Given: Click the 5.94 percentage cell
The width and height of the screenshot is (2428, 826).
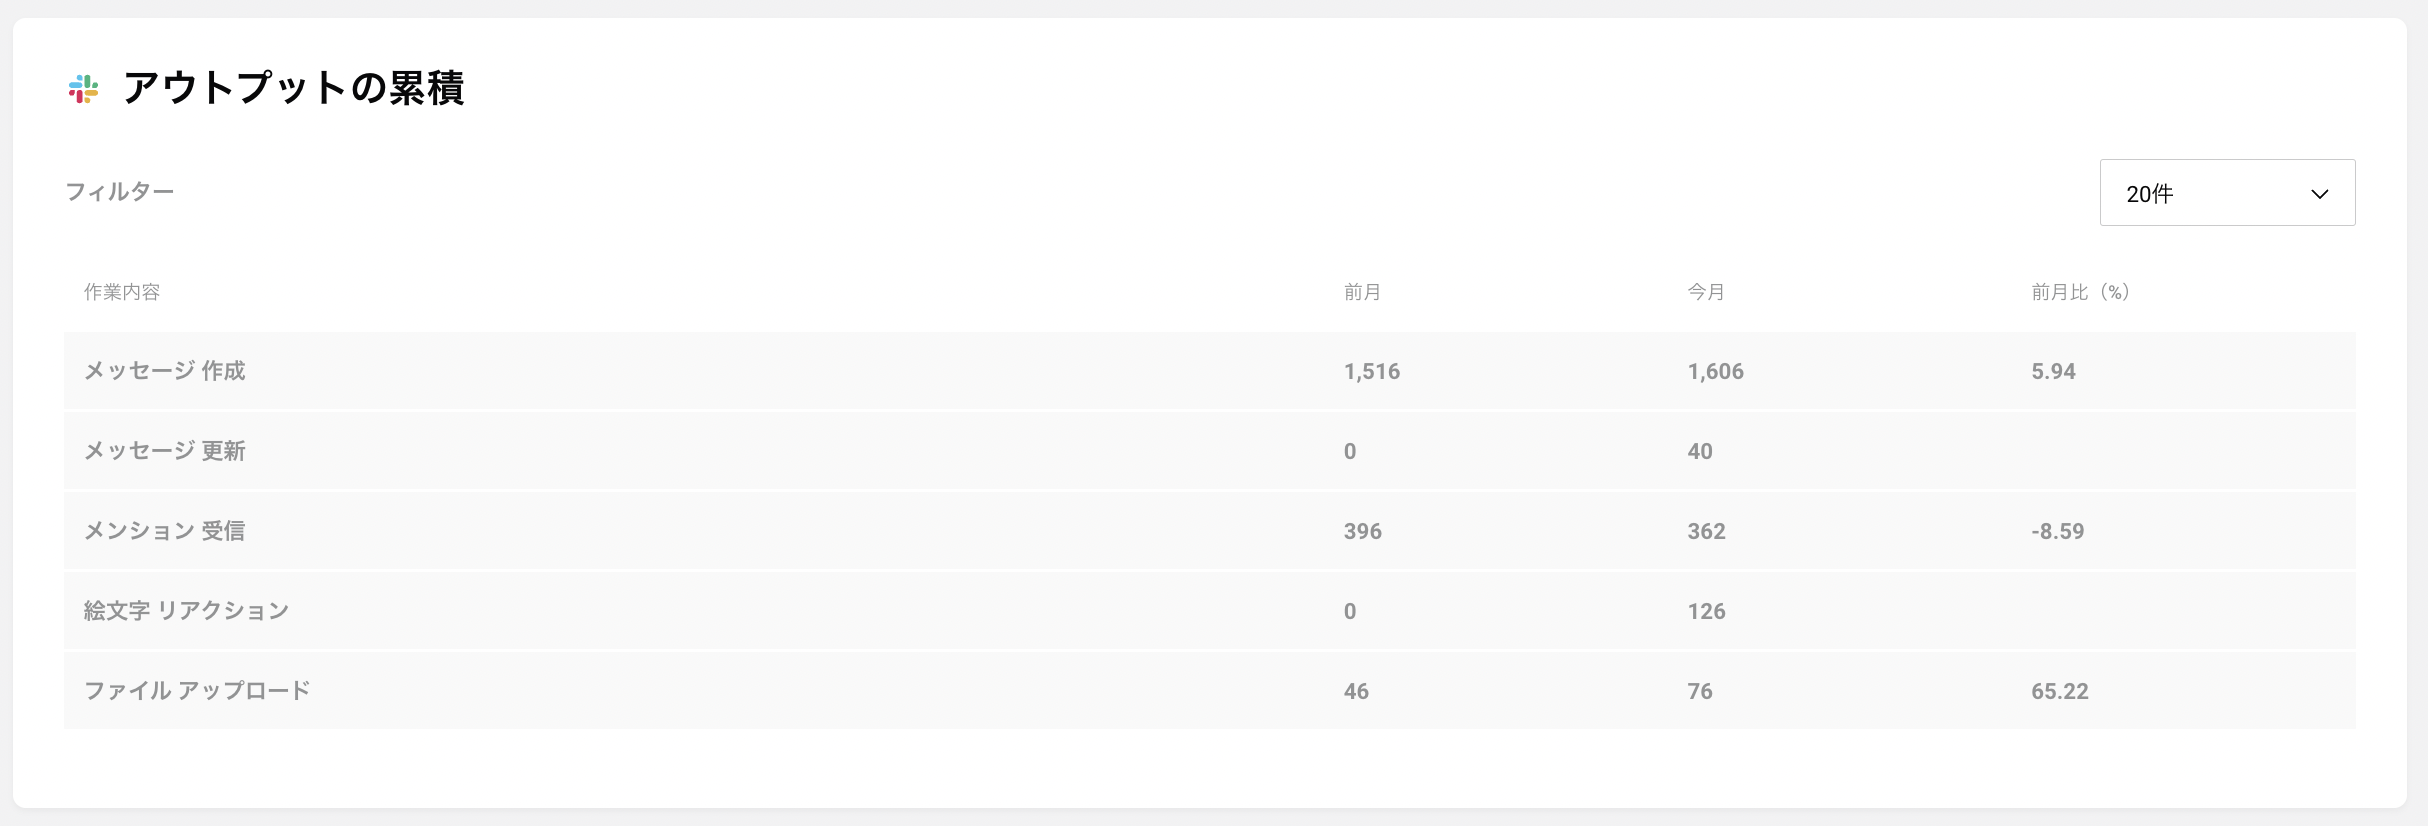Looking at the screenshot, I should point(2054,372).
